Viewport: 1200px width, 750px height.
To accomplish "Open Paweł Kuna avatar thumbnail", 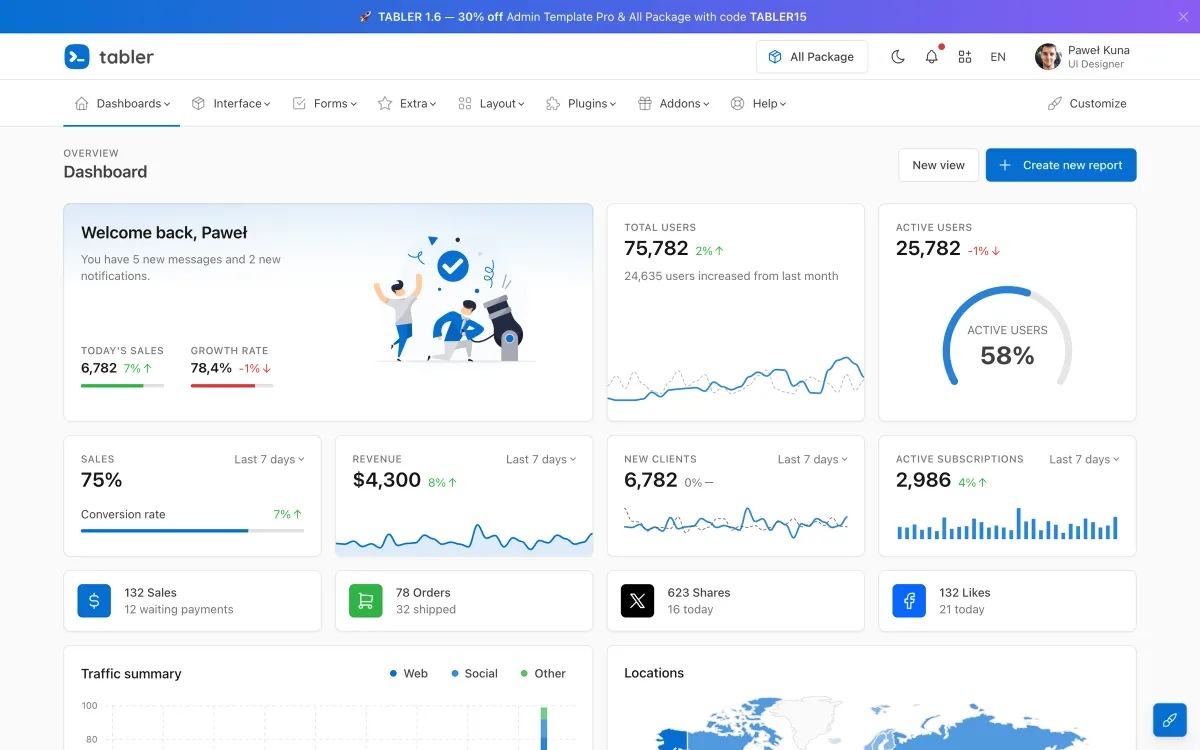I will pos(1048,57).
